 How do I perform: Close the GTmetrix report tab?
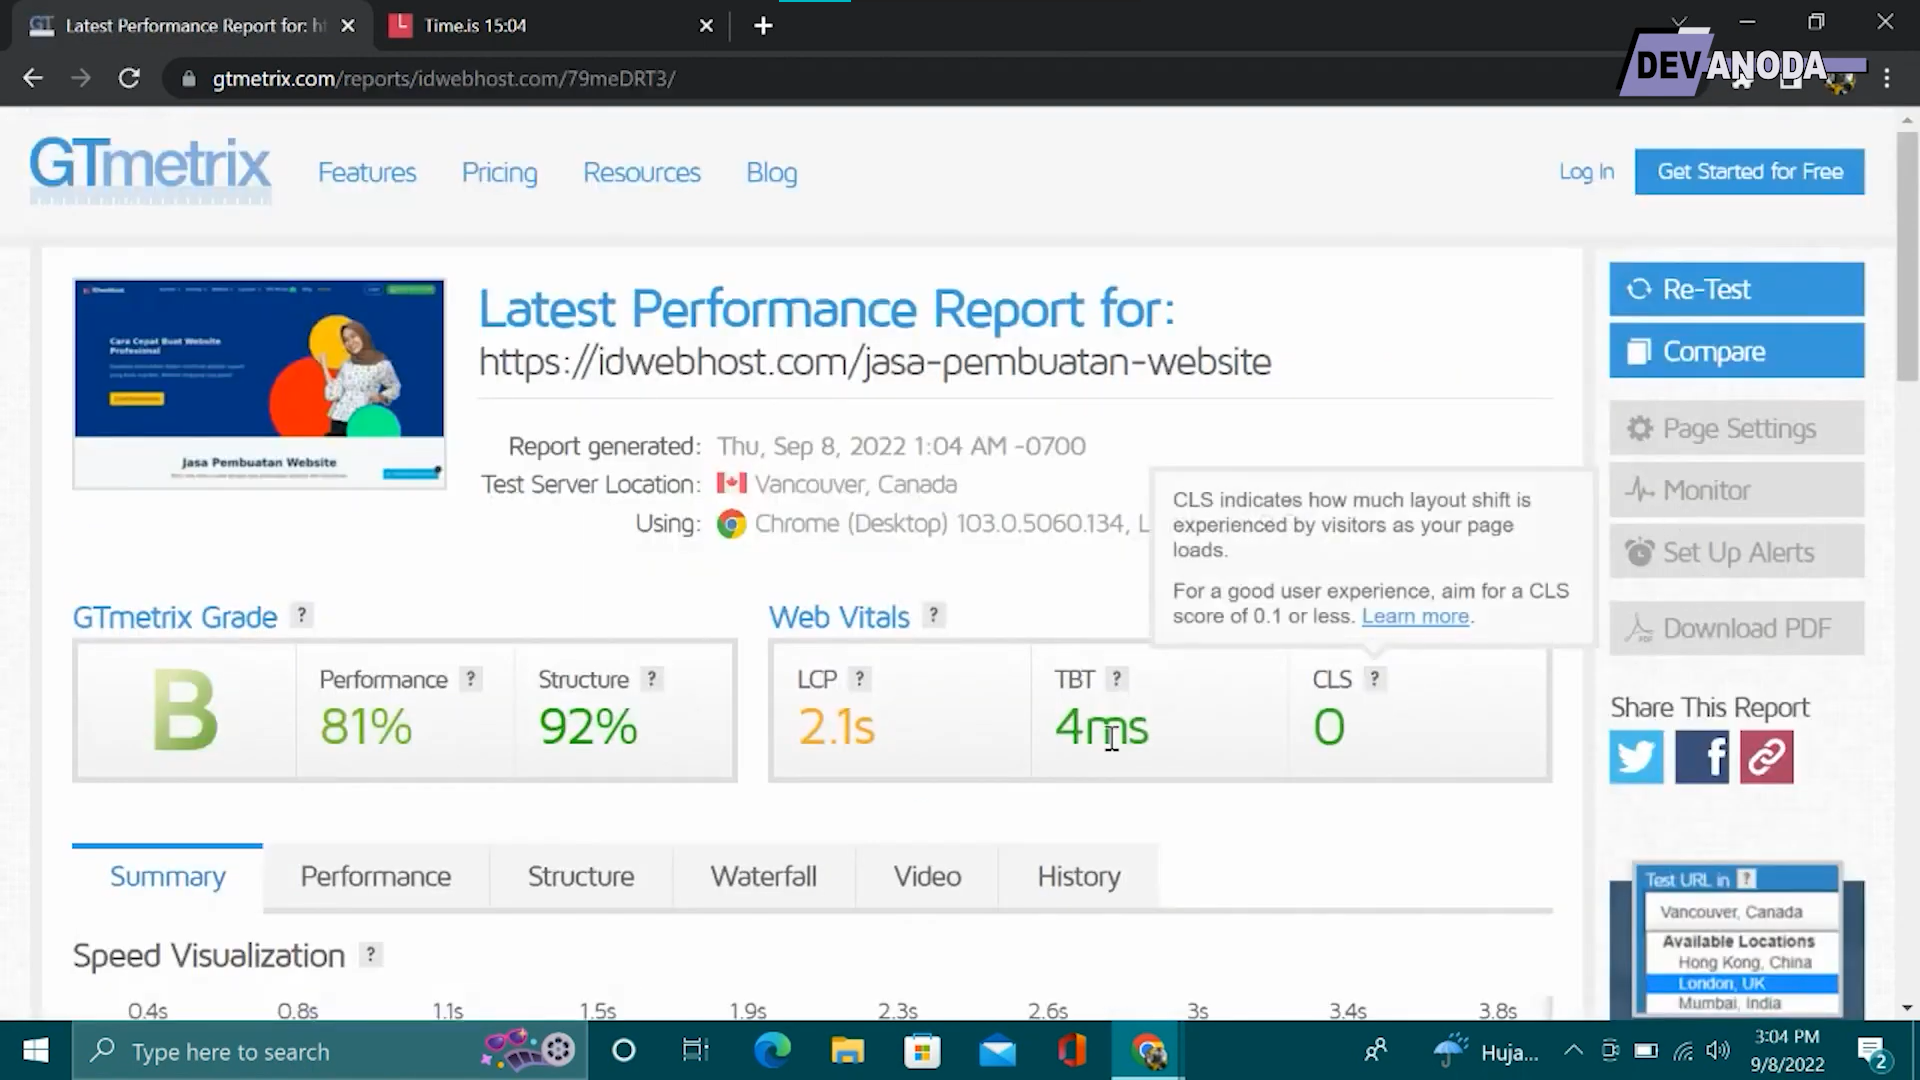tap(348, 26)
